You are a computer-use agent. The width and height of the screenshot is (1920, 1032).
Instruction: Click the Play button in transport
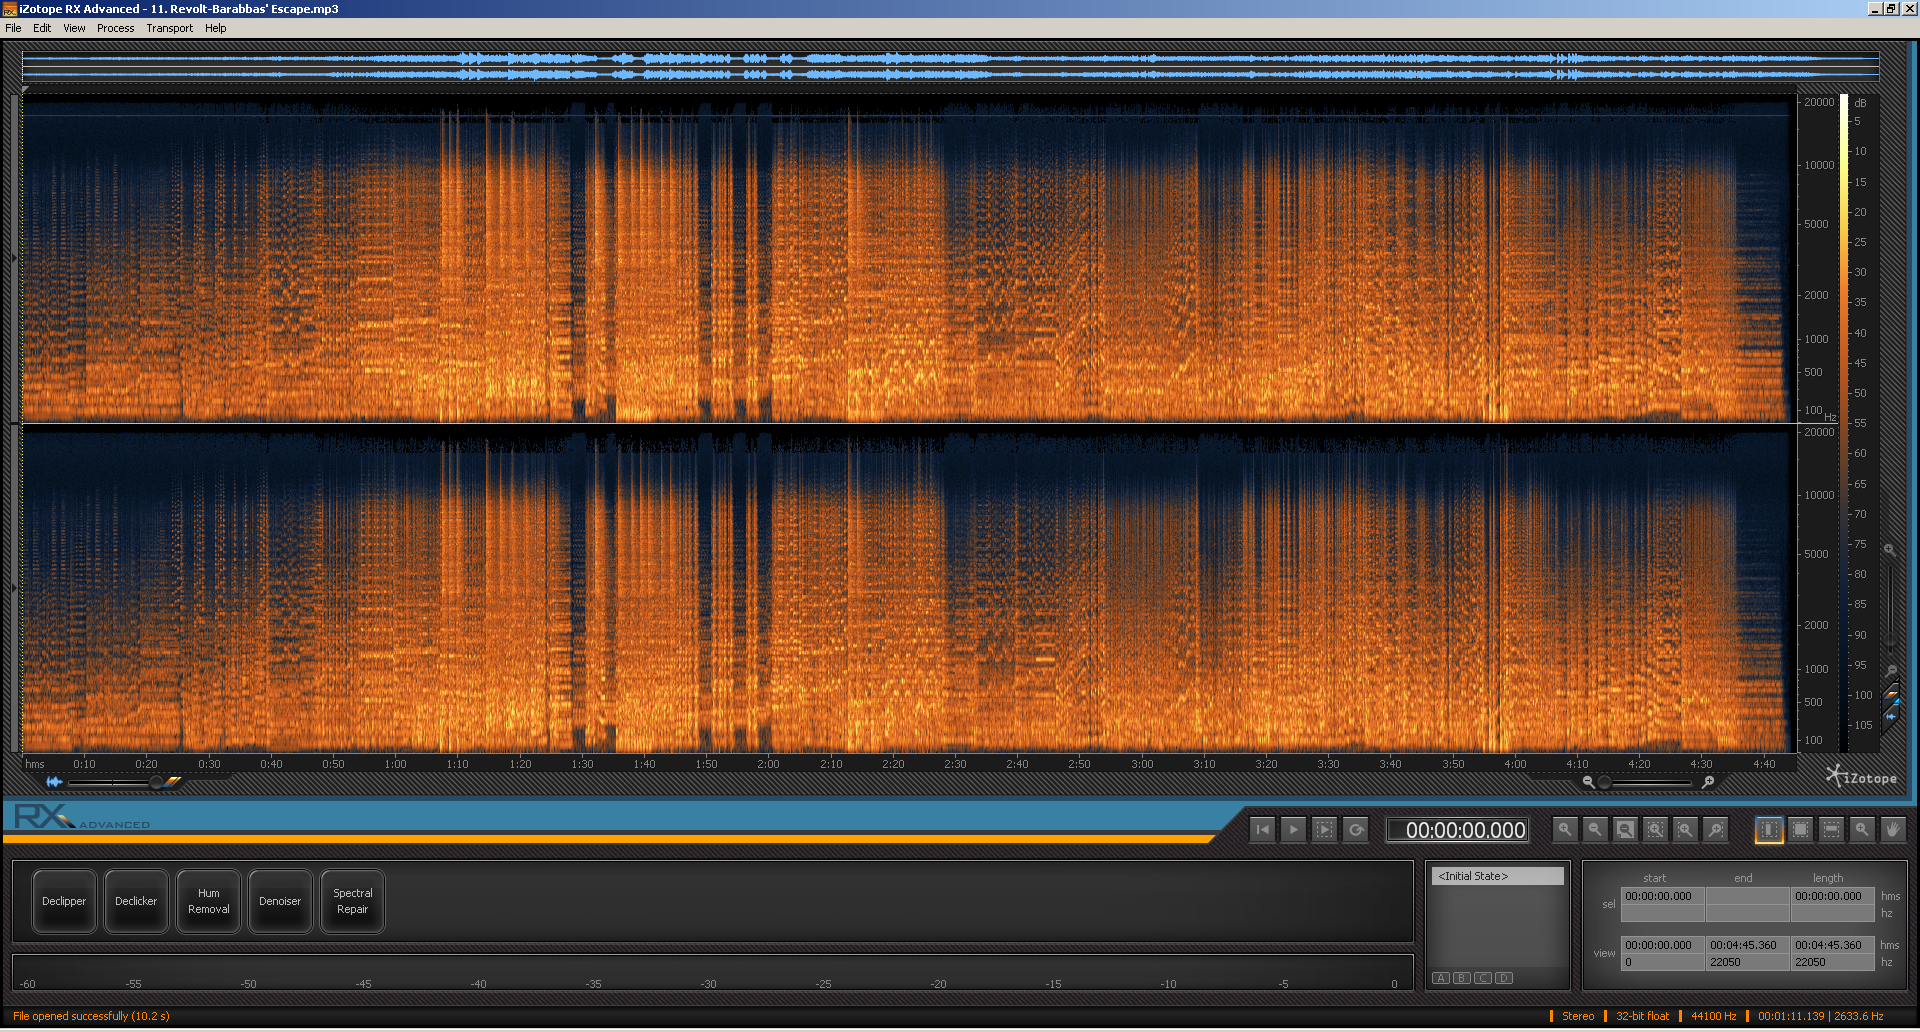[1293, 829]
